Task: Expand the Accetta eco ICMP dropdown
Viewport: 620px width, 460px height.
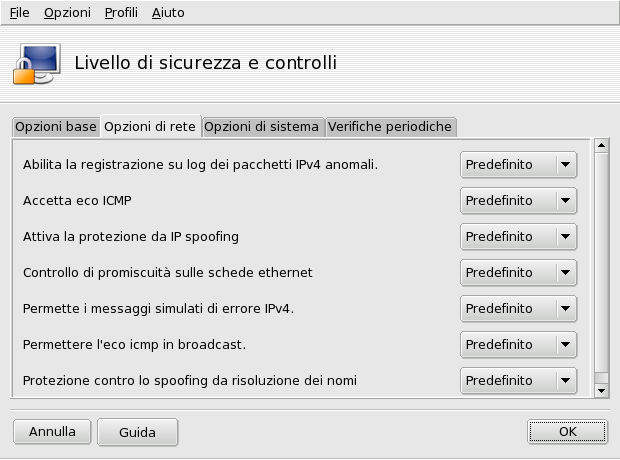Action: click(x=518, y=201)
